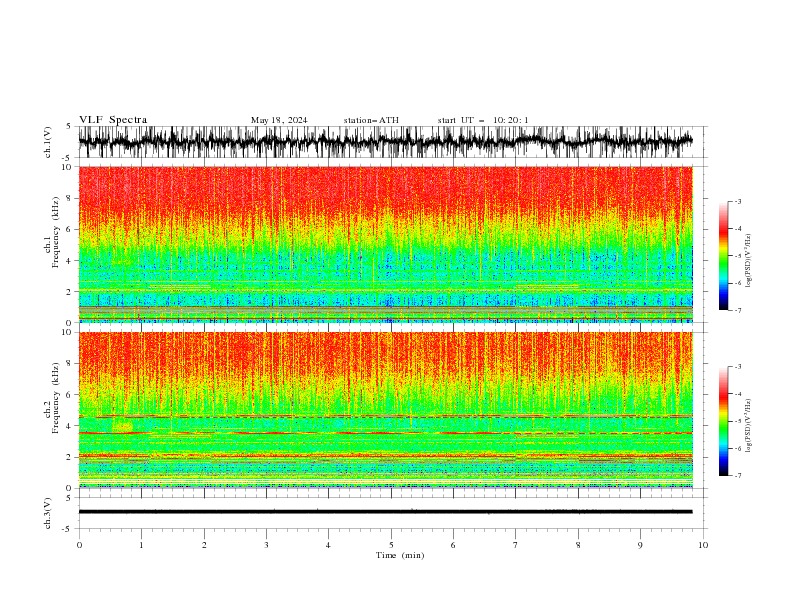Click the "-7" value on ch.2 colorbar
This screenshot has width=792, height=612.
737,475
